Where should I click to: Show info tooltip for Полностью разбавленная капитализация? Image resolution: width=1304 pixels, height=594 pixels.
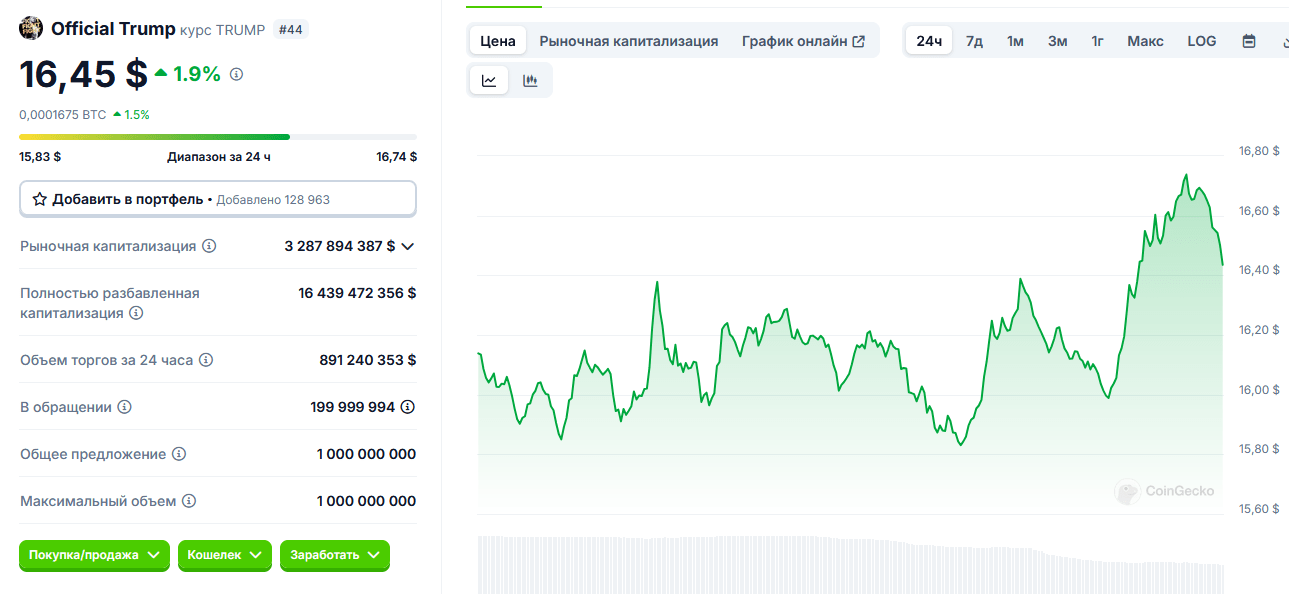click(x=136, y=313)
